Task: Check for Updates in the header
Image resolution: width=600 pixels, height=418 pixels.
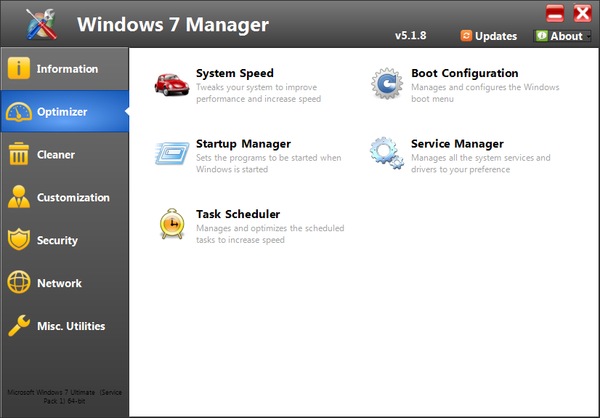Action: pos(488,36)
